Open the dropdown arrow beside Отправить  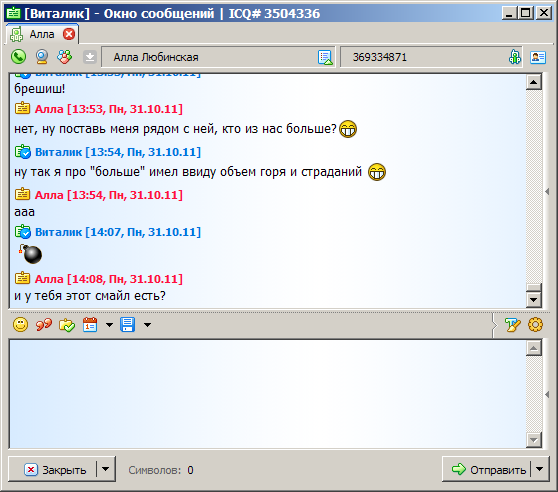[539, 469]
